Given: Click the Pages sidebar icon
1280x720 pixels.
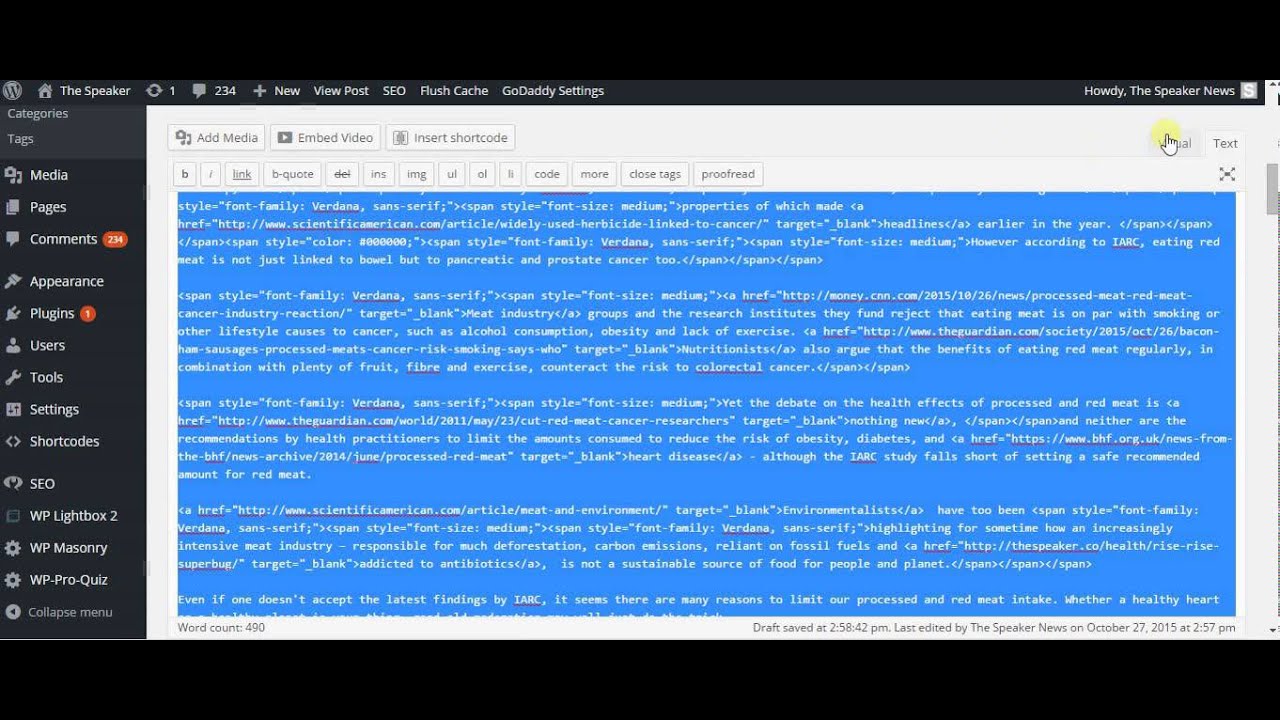Looking at the screenshot, I should (x=13, y=207).
